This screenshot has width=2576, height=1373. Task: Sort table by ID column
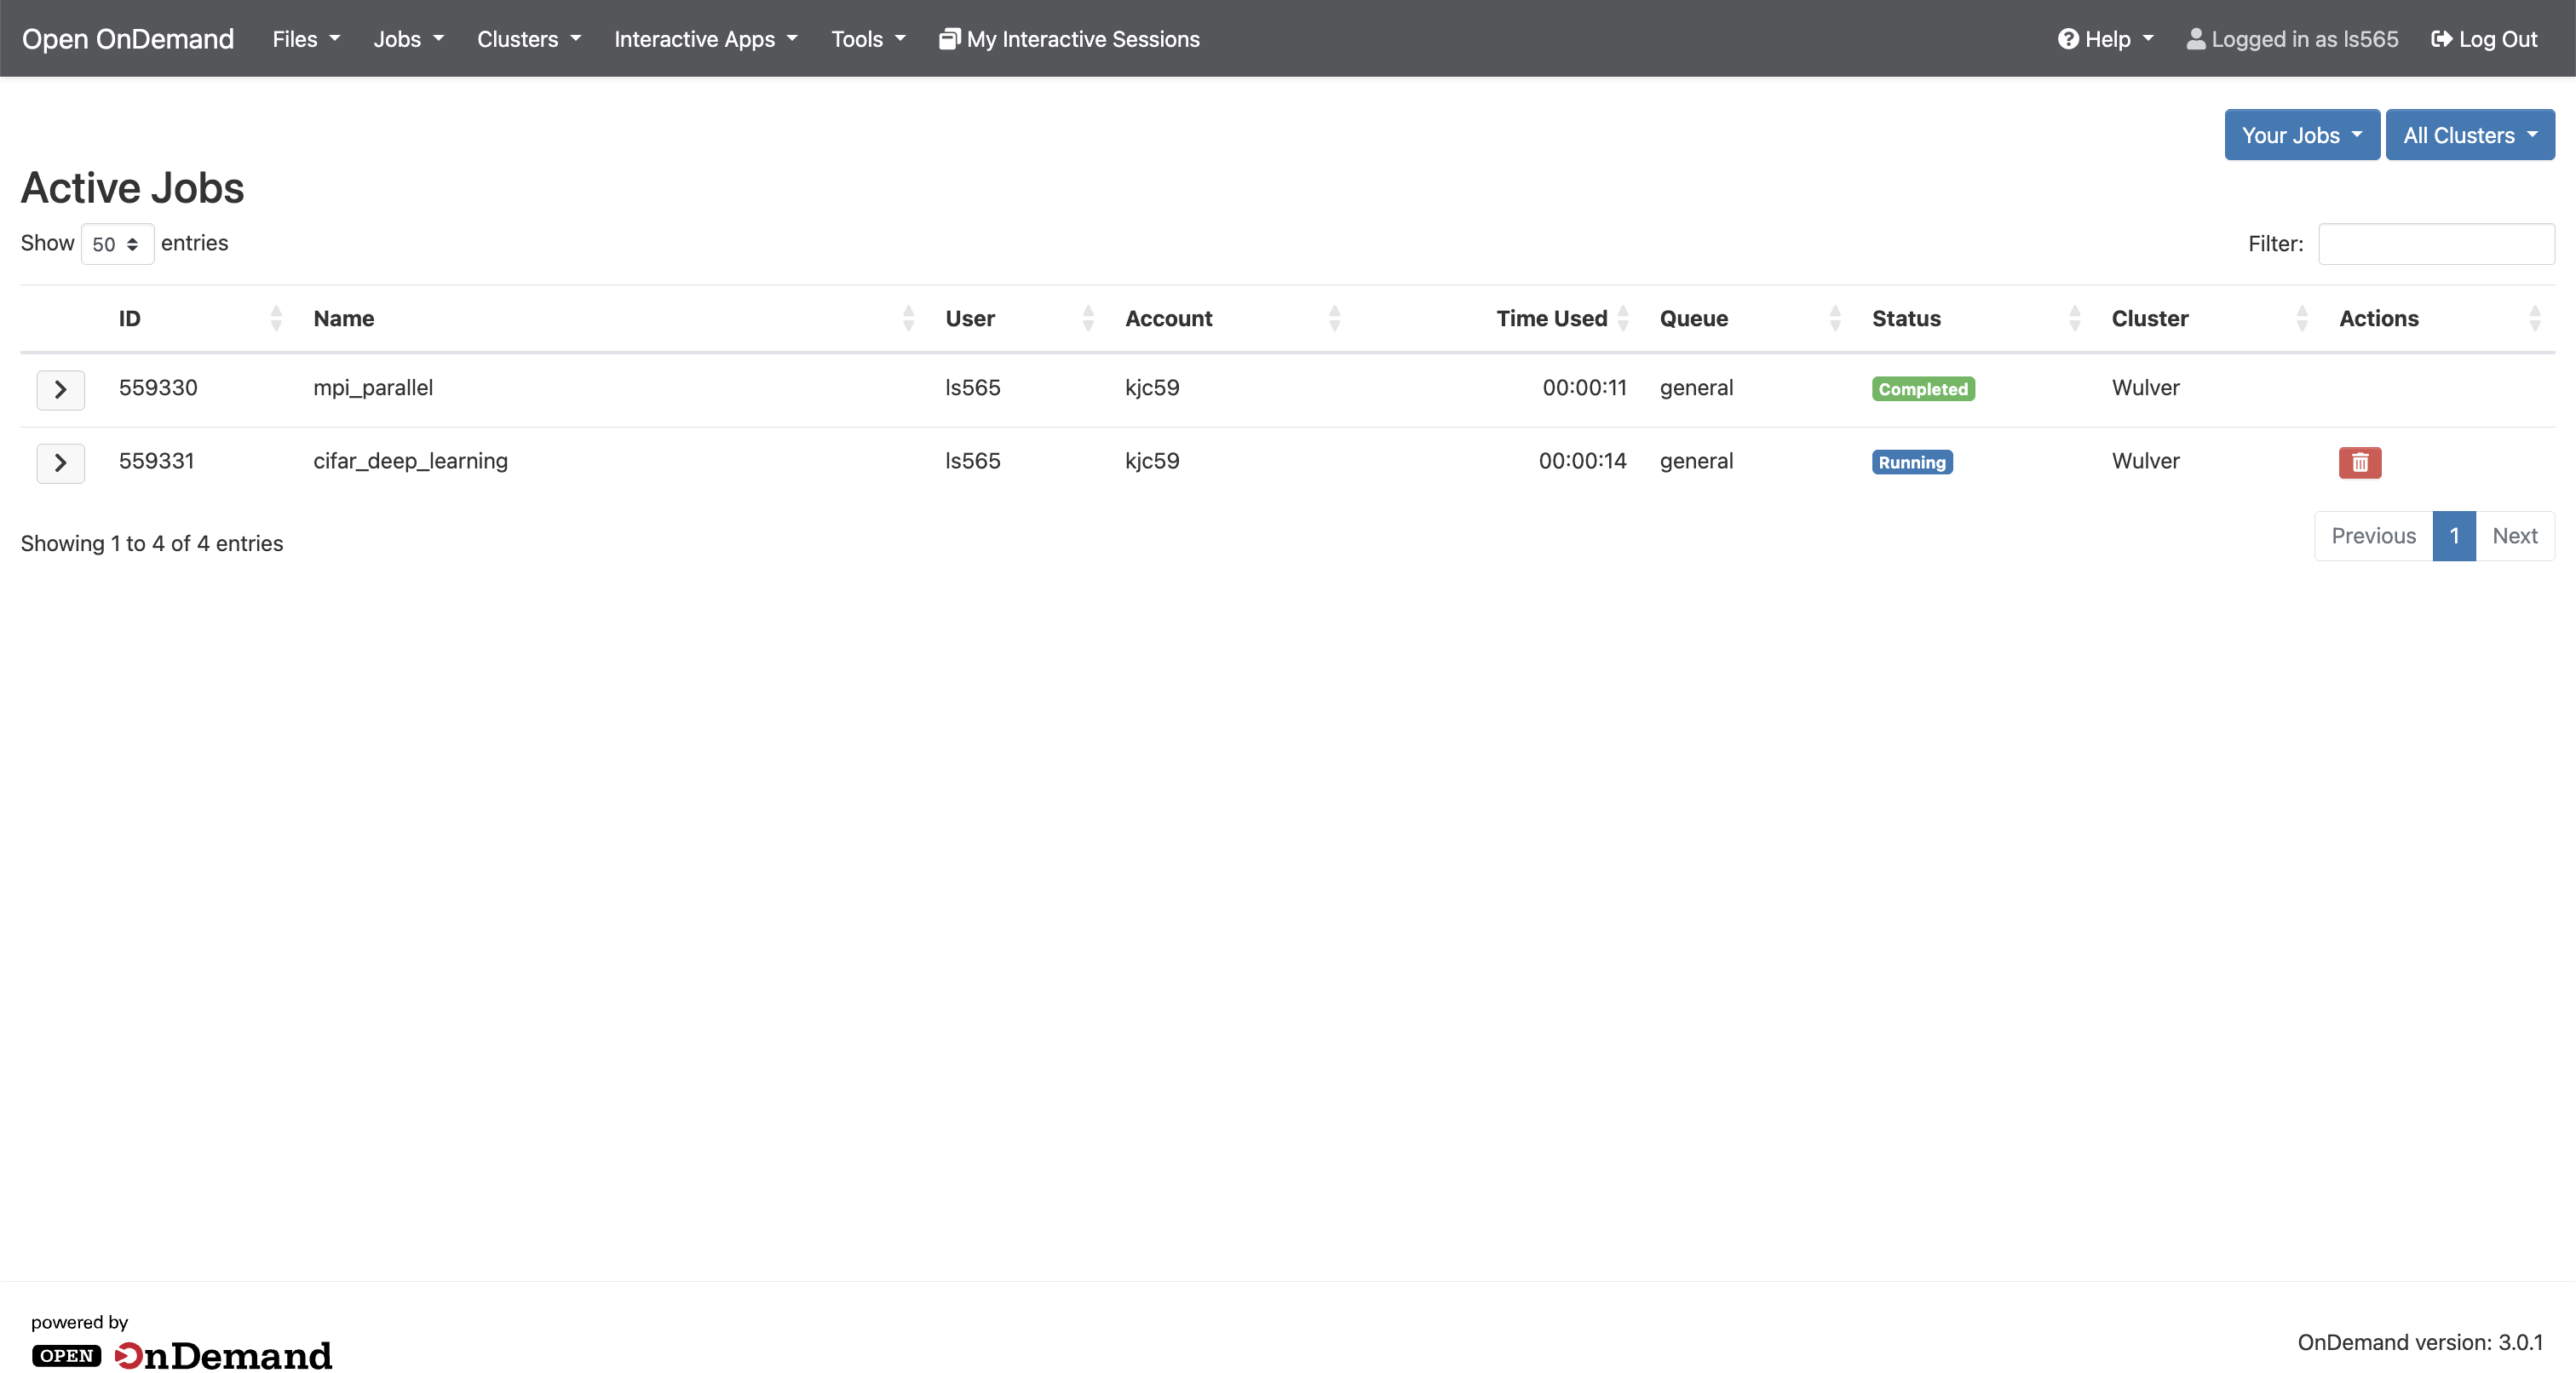click(199, 318)
